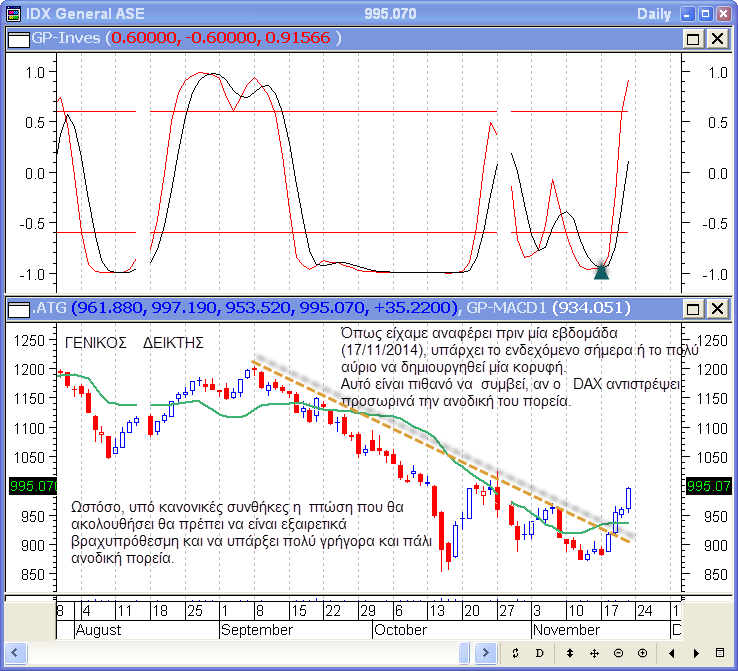Open the chart list menu icon

[720, 653]
